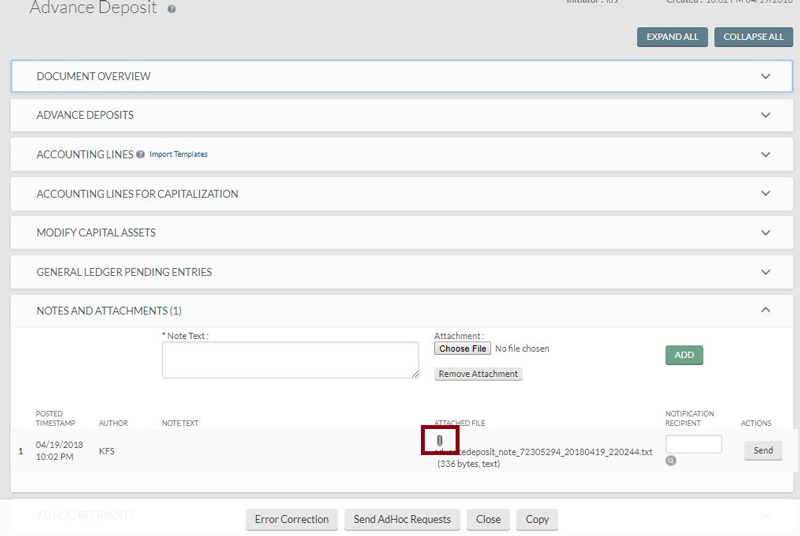Click into the Note Text box

[x=290, y=360]
